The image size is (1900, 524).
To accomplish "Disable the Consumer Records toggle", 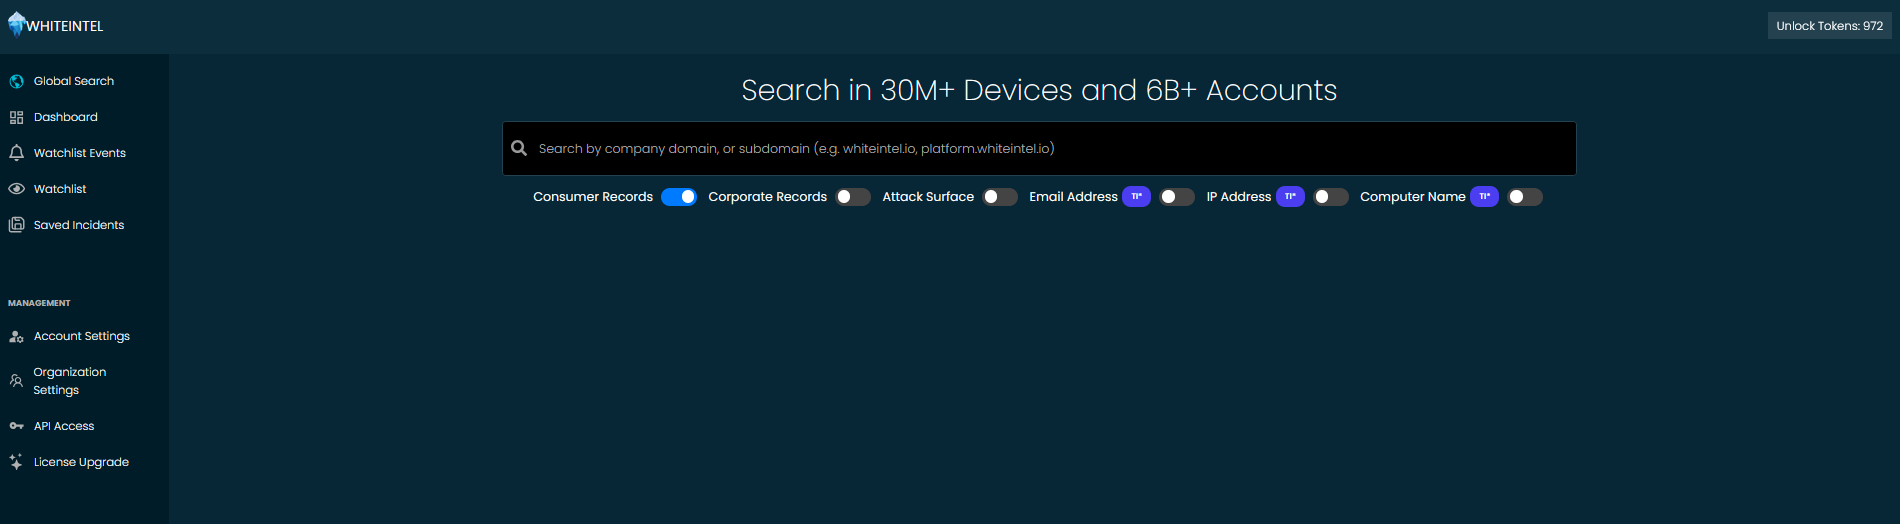I will point(679,197).
